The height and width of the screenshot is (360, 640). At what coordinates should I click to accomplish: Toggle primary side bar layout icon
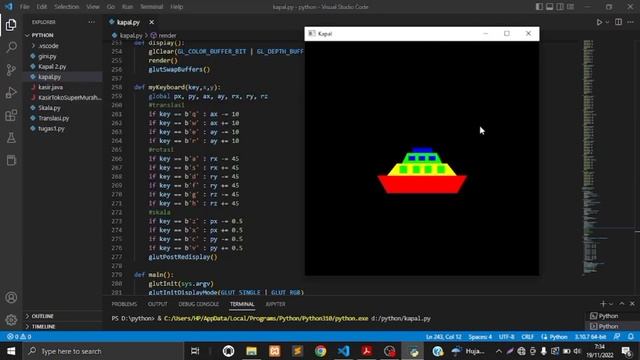(x=539, y=7)
